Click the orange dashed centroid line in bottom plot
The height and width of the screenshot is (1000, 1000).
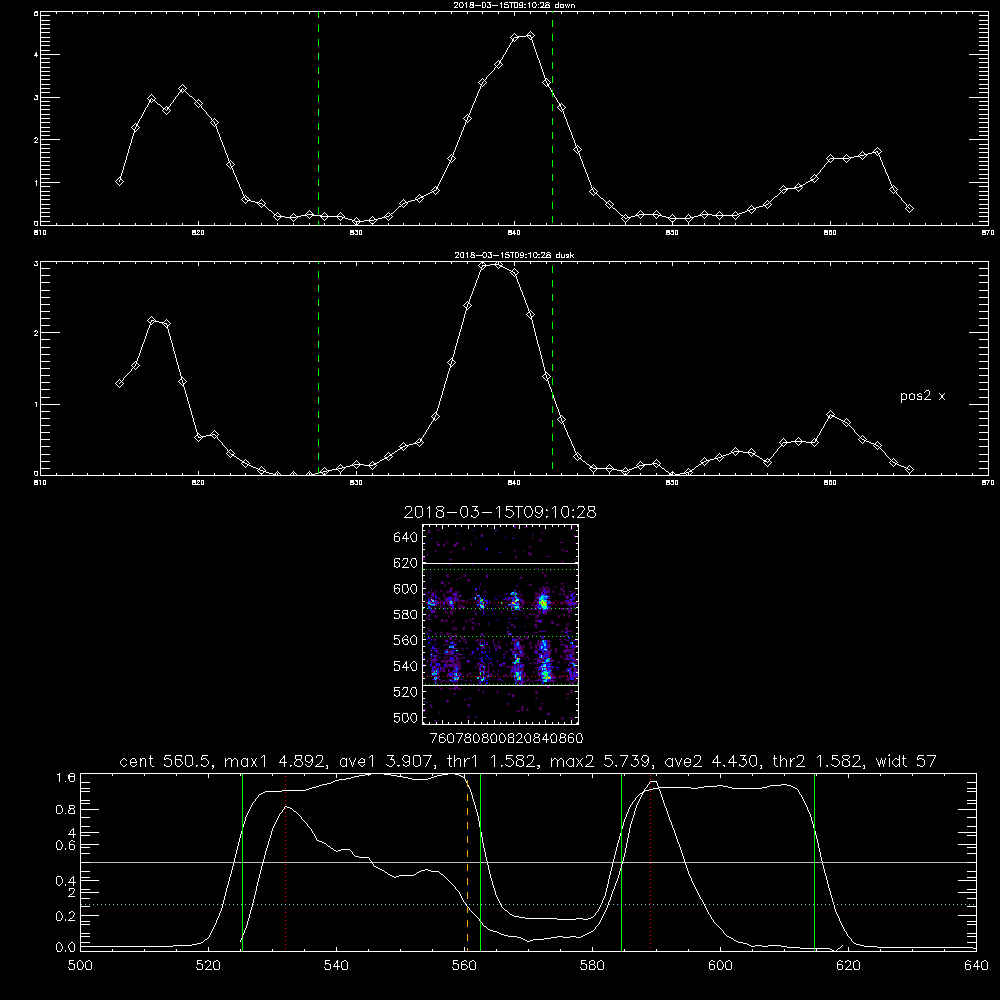[467, 862]
